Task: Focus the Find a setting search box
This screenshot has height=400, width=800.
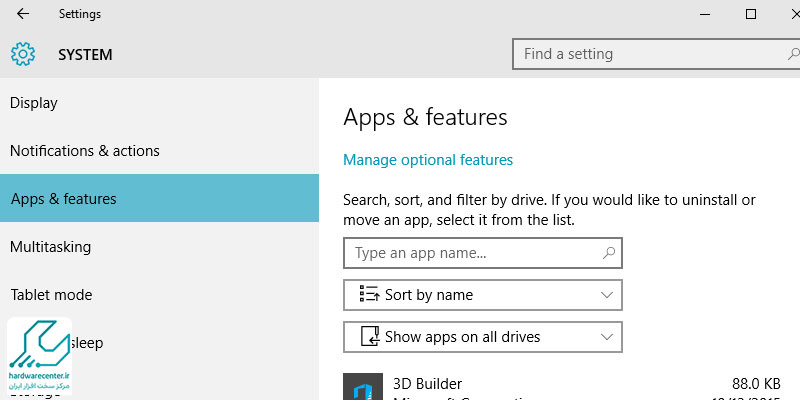Action: tap(656, 54)
